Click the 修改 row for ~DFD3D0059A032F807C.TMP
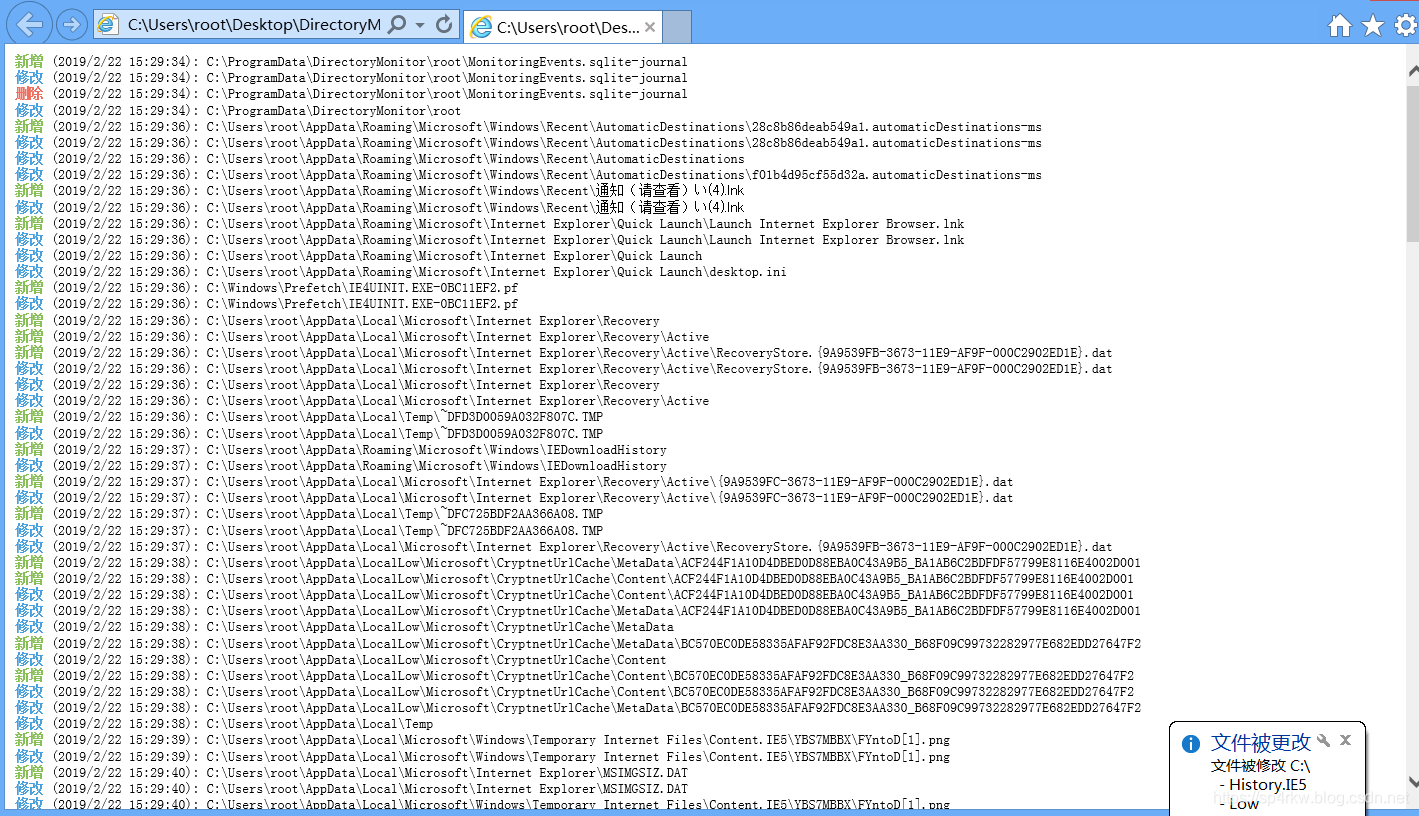 (x=309, y=434)
